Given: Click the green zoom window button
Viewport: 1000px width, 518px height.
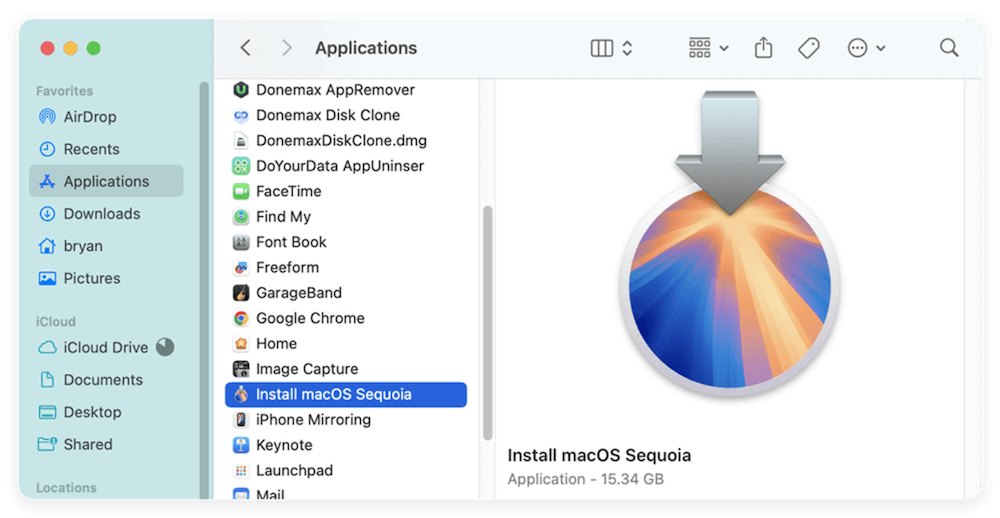Looking at the screenshot, I should [94, 48].
